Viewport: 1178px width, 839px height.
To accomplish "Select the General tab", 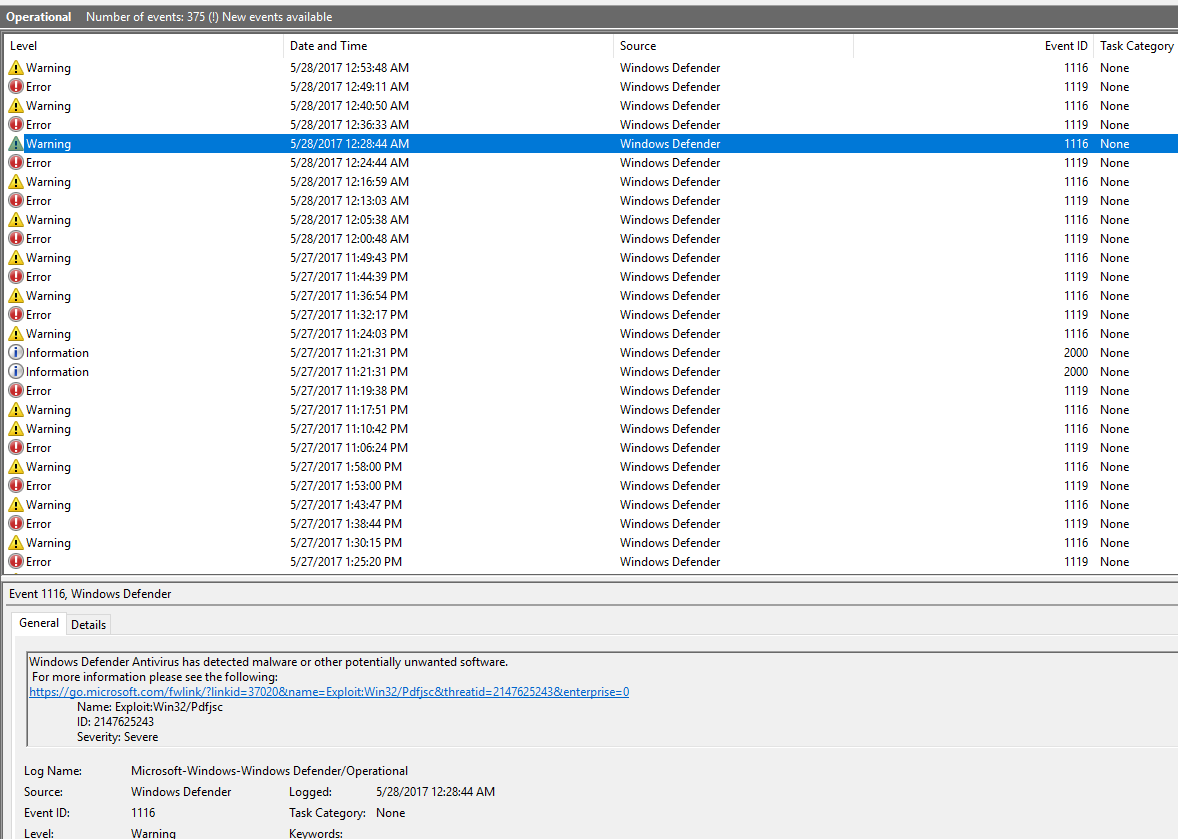I will click(39, 623).
